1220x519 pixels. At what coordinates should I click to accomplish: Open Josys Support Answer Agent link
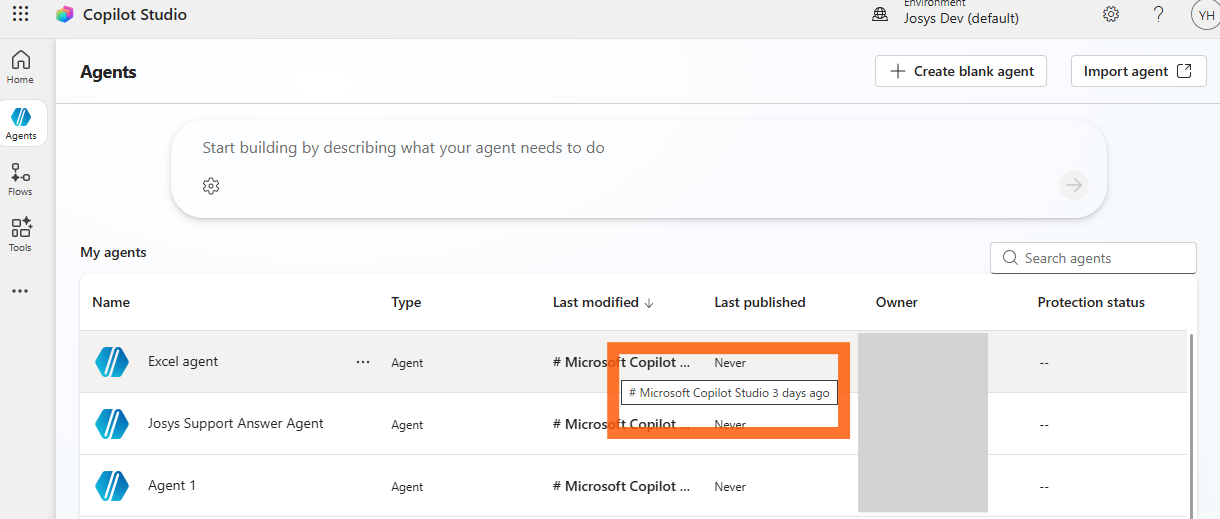[x=236, y=423]
